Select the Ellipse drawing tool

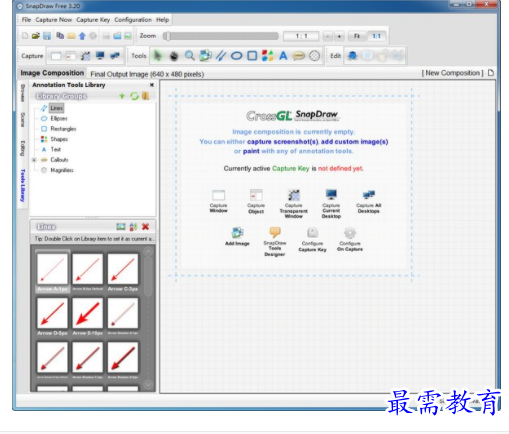(236, 56)
